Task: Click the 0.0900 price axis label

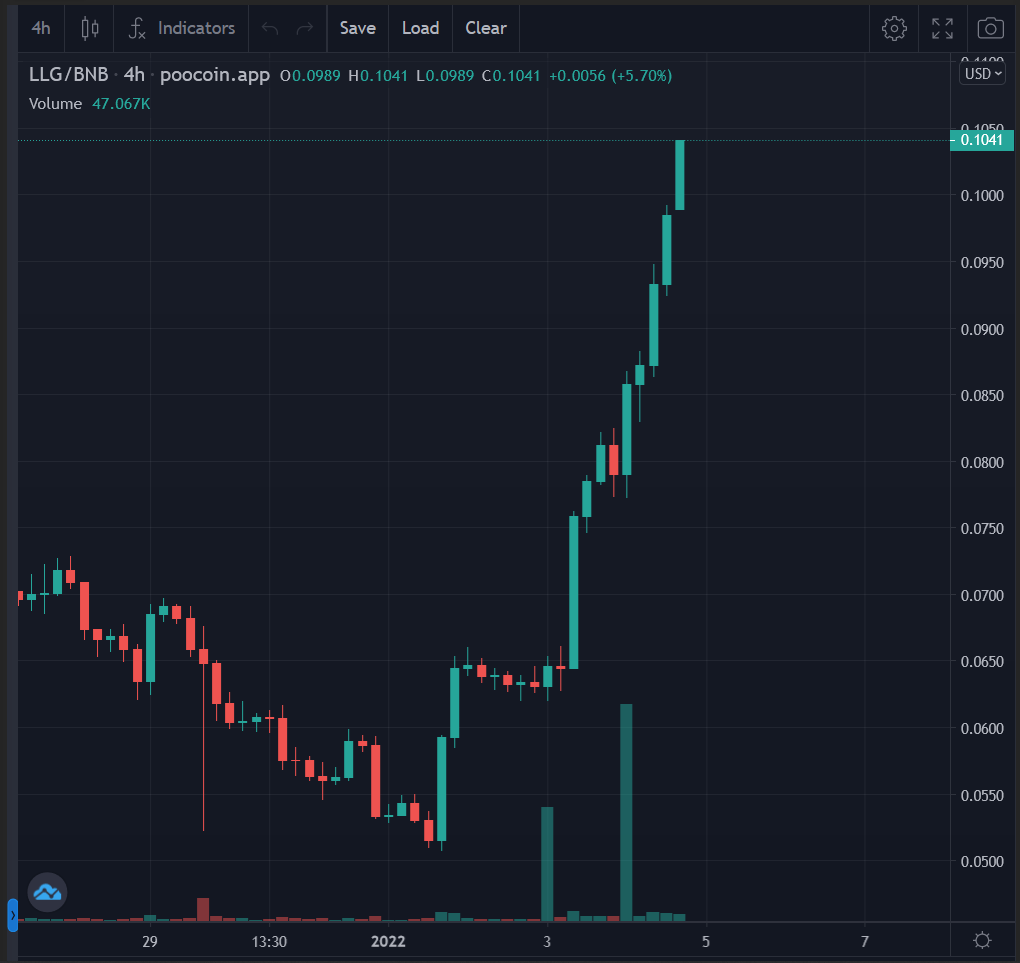Action: point(982,329)
